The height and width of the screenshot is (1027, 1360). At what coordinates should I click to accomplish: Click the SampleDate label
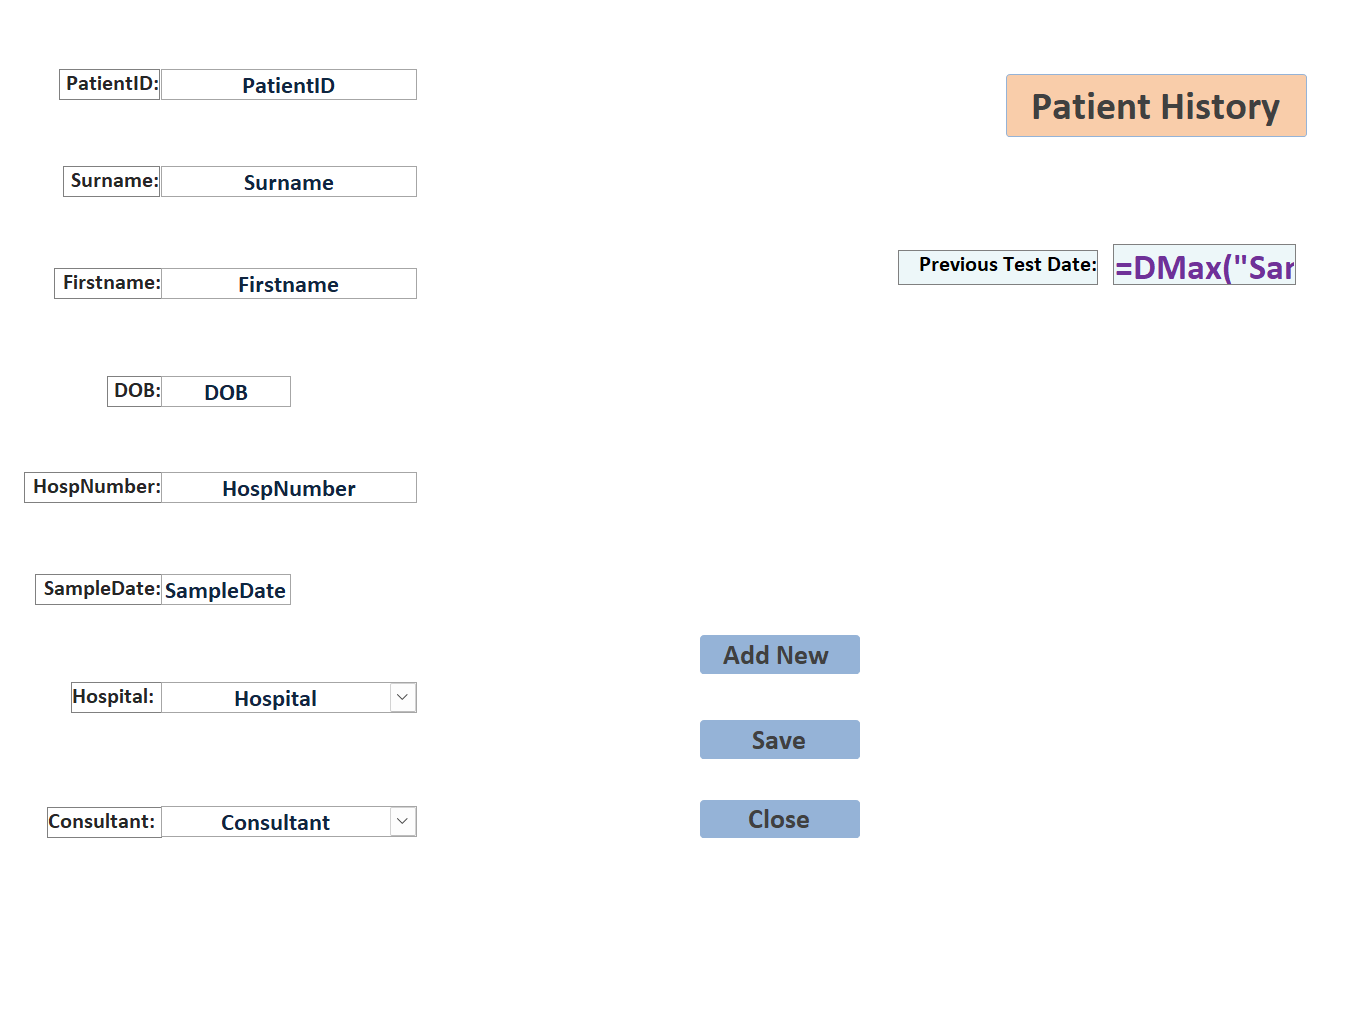100,589
